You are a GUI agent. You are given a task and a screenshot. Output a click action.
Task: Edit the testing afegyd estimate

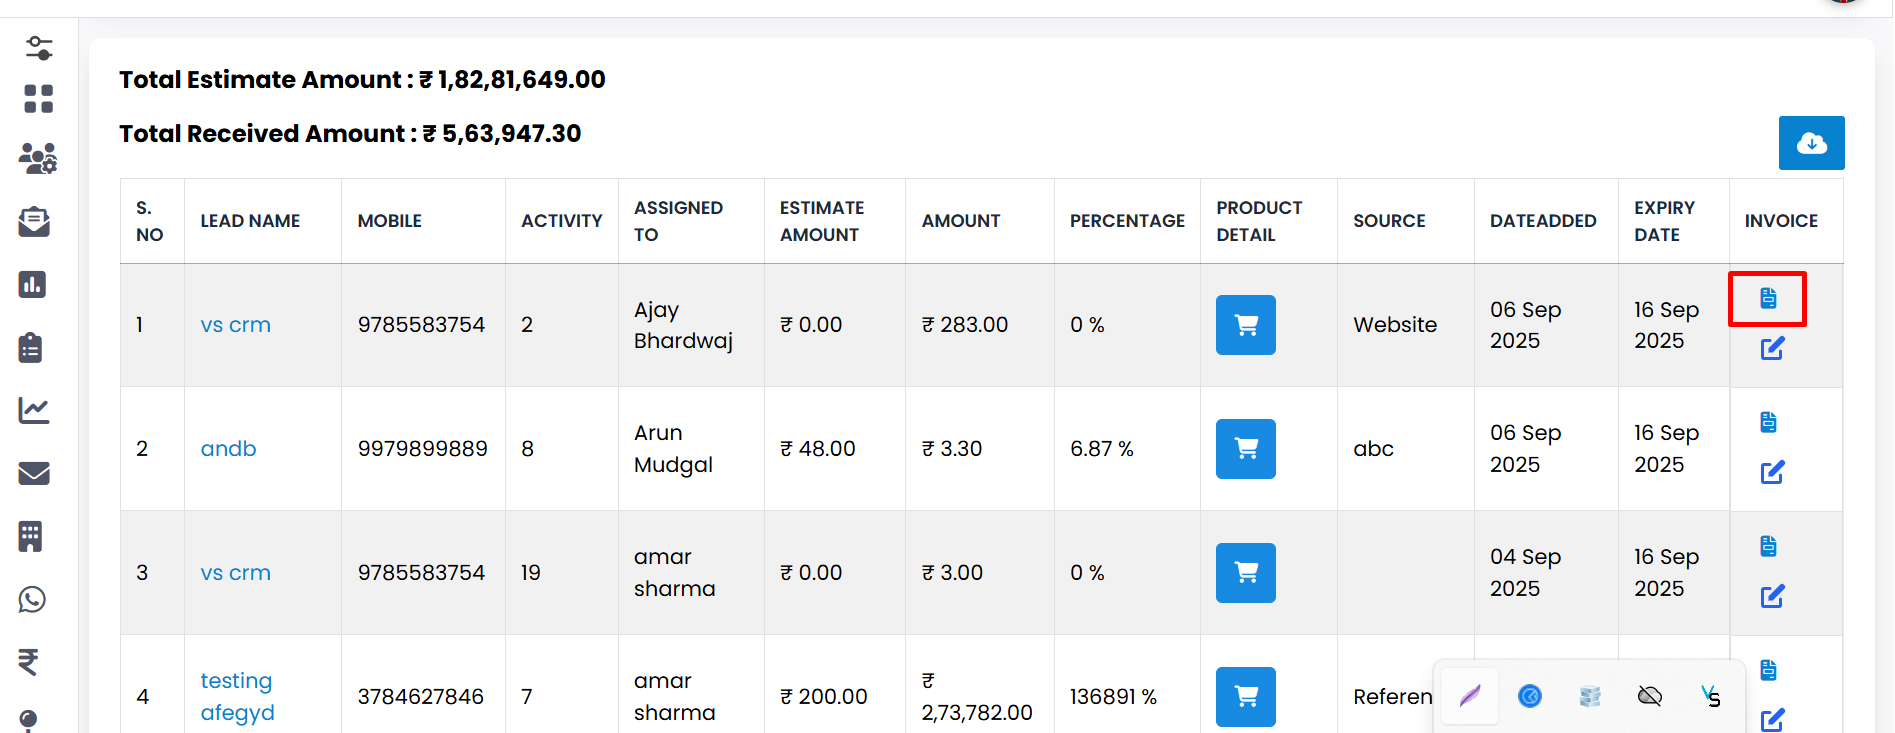[1772, 720]
